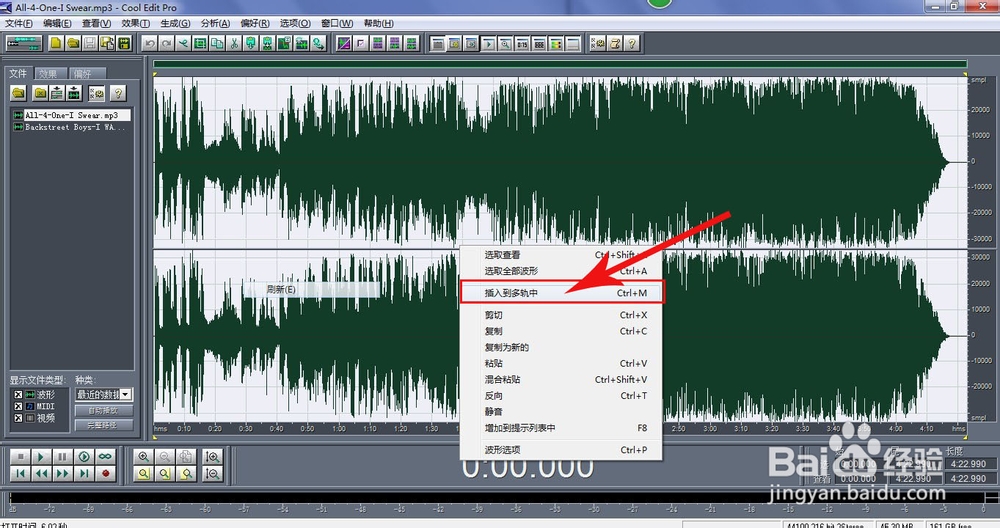Click the fast forward transport button

(62, 473)
